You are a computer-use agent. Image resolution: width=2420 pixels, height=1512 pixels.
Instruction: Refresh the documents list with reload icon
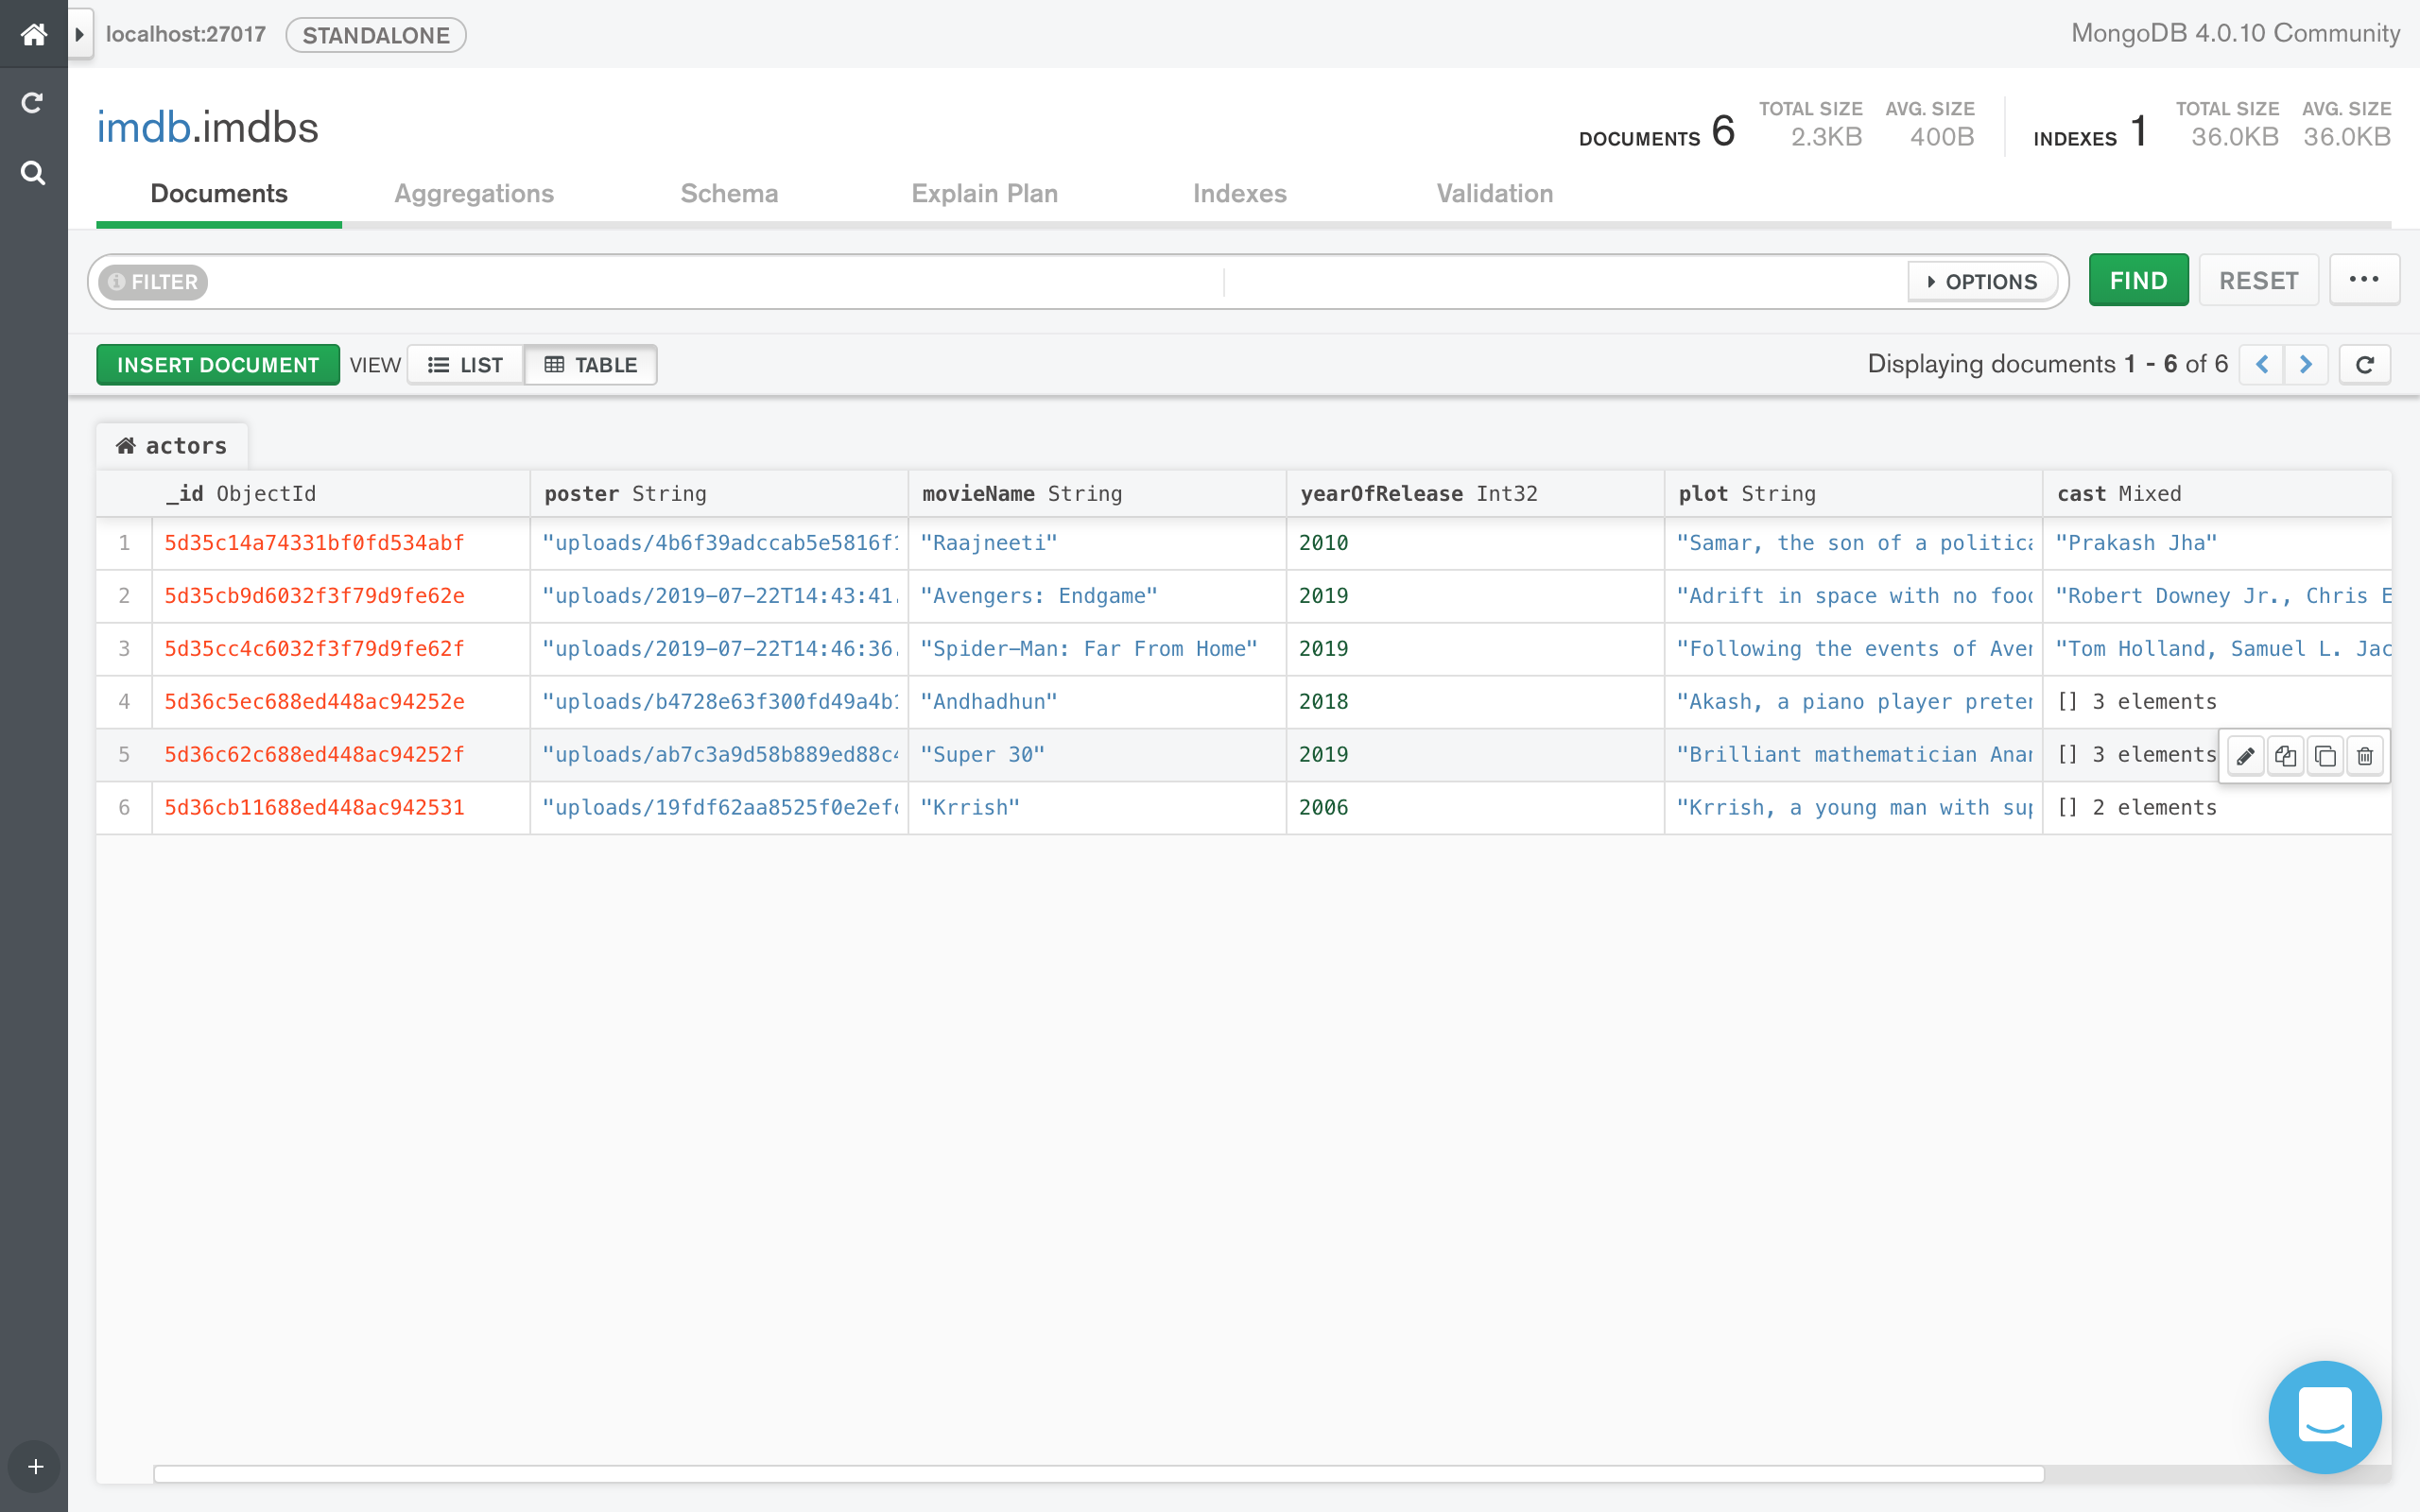pos(2365,364)
